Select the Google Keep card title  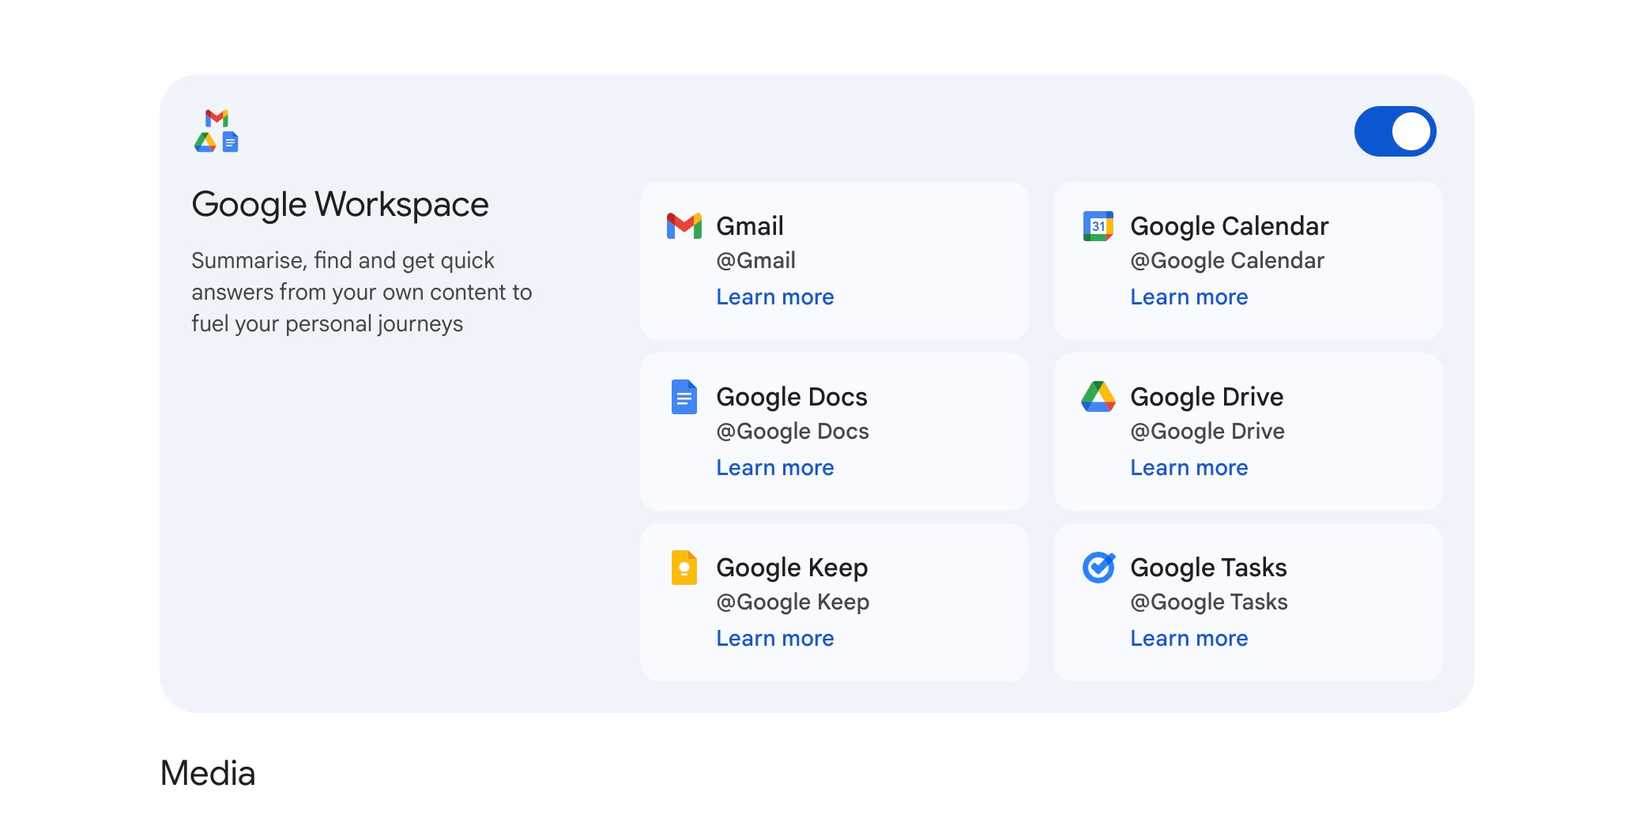[792, 568]
